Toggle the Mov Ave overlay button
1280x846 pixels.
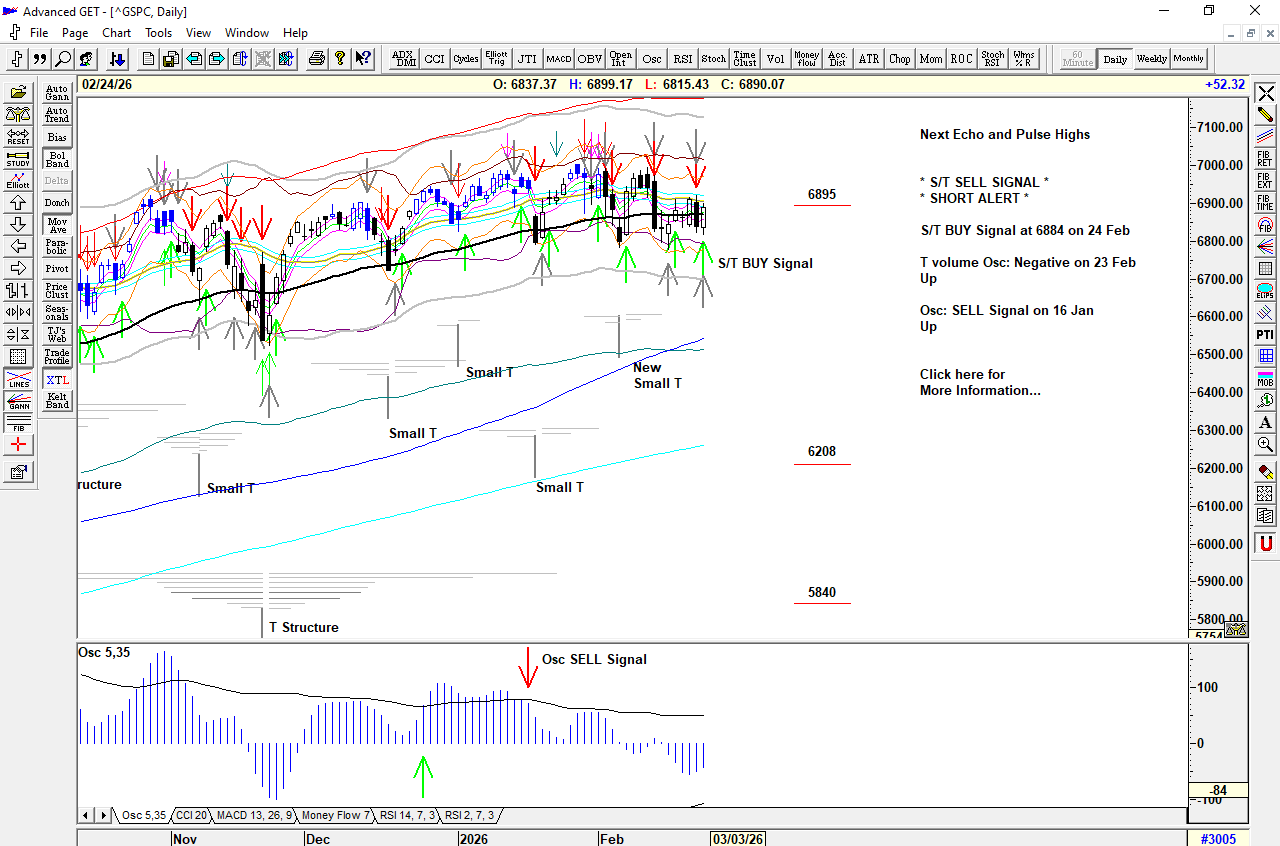pos(57,225)
